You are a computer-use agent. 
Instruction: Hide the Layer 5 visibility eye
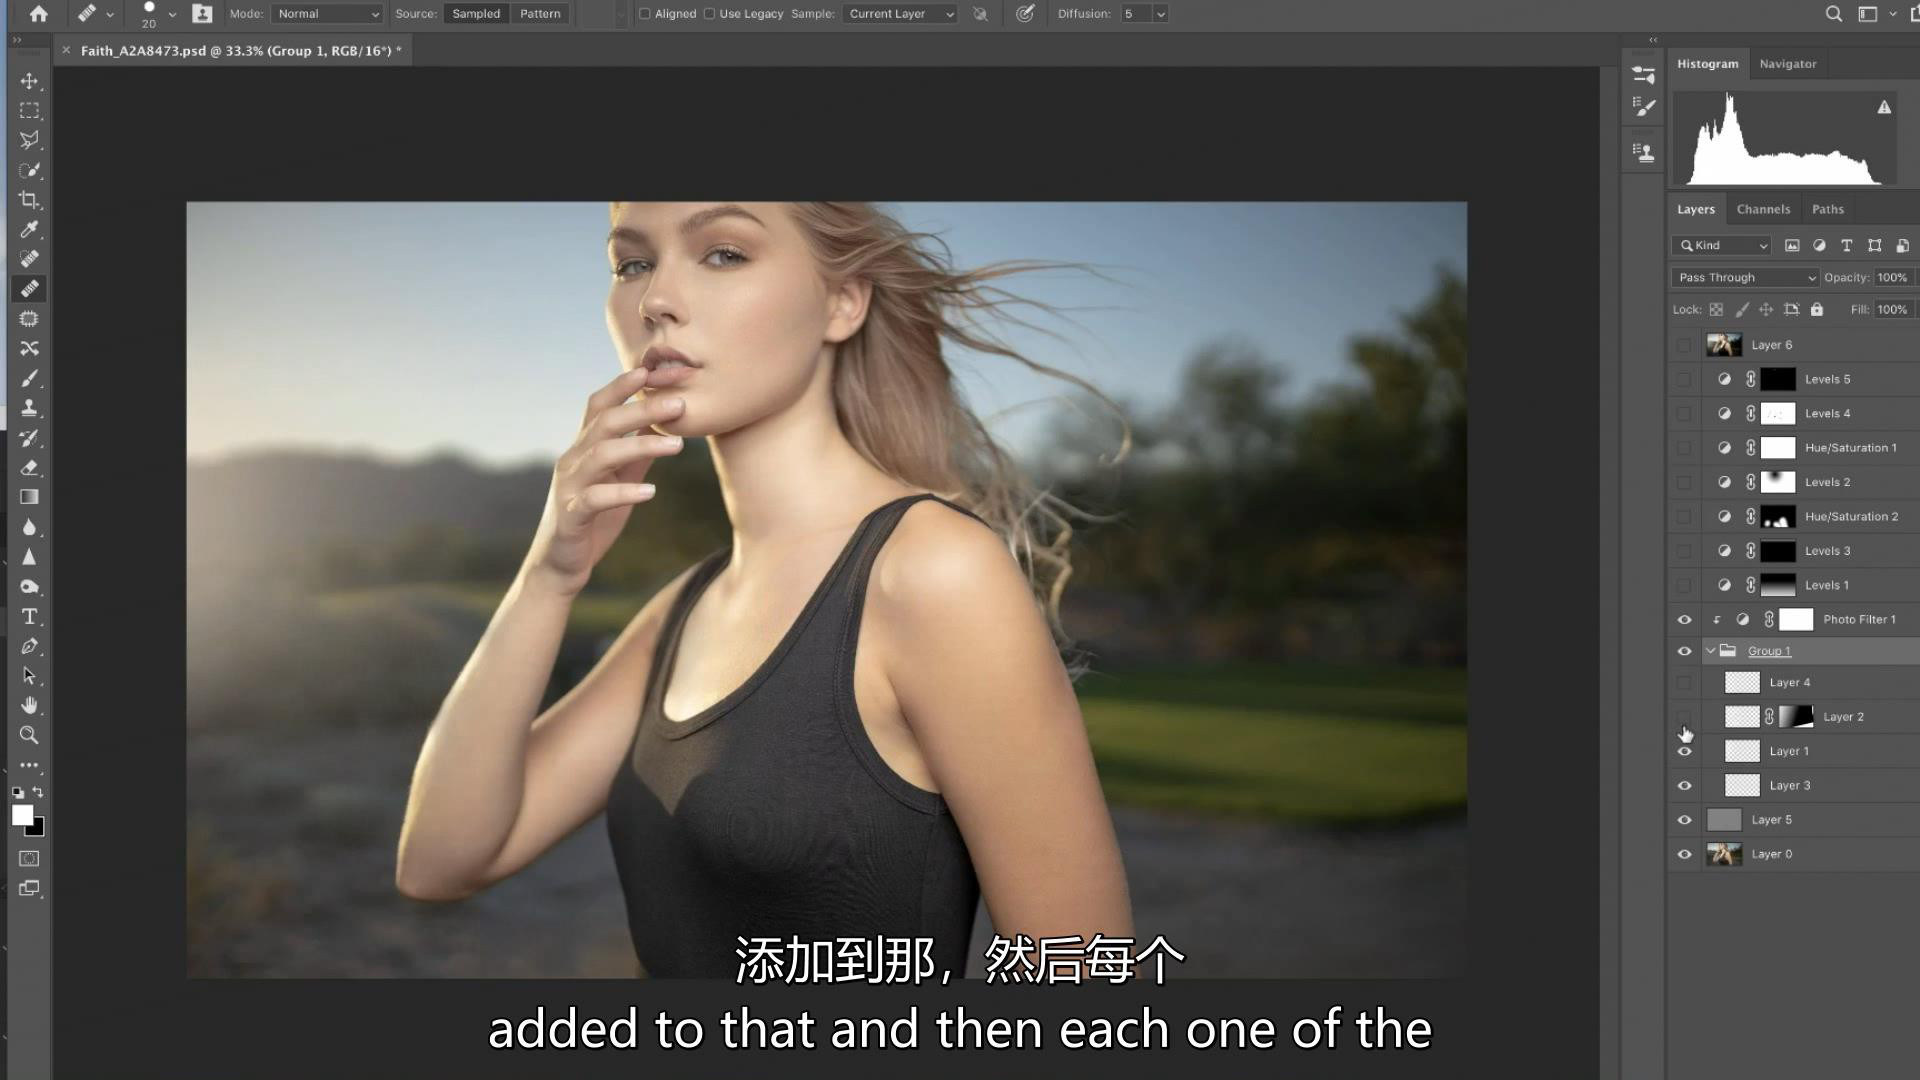[1684, 820]
